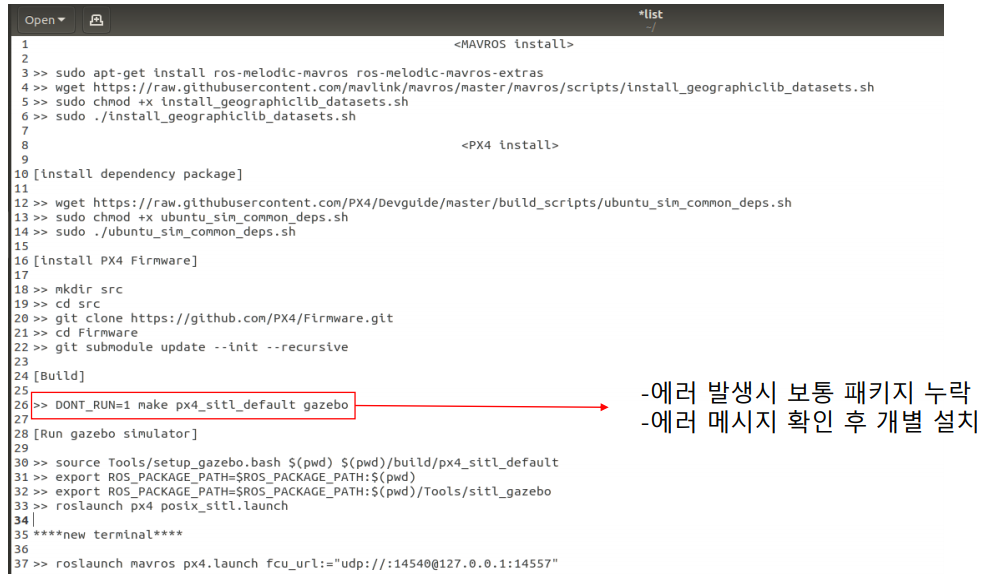Click line number 26 in the gutter
Screen dimensions: 989x578
click(21, 405)
